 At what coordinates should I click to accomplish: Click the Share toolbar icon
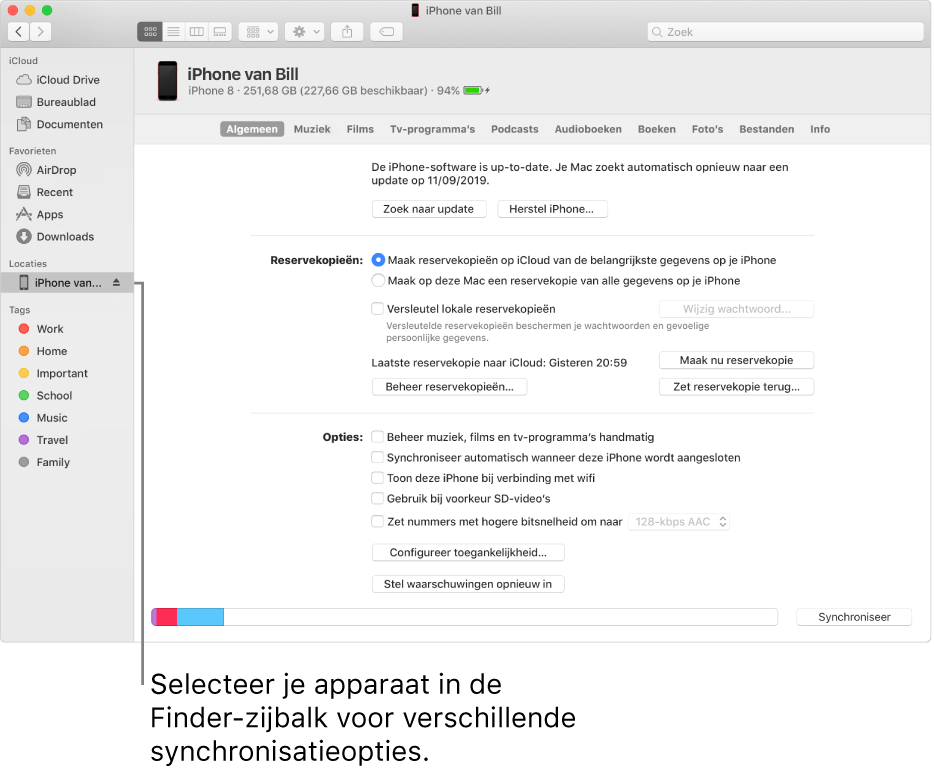point(347,32)
